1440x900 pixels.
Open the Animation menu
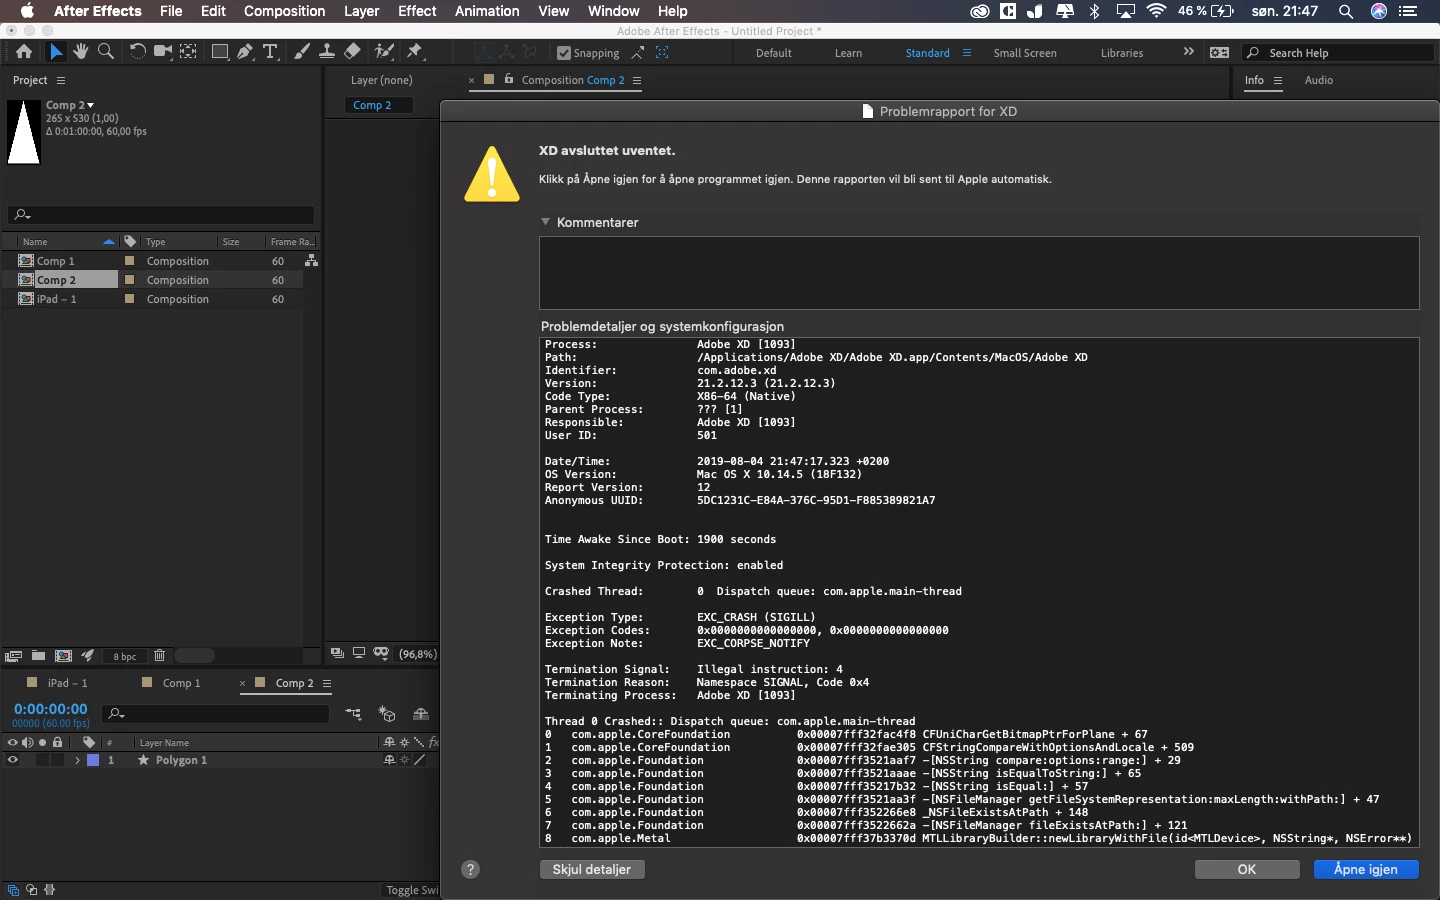click(x=487, y=11)
